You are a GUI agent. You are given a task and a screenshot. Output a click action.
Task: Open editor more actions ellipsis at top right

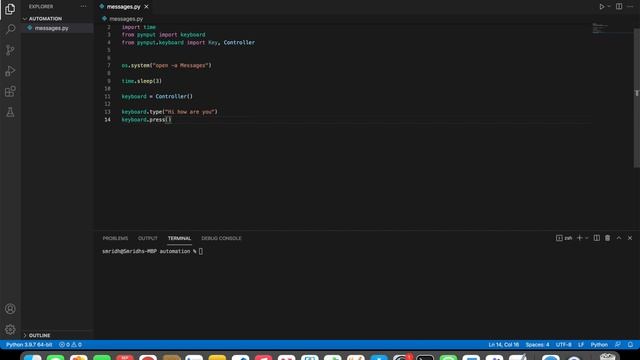click(x=631, y=7)
